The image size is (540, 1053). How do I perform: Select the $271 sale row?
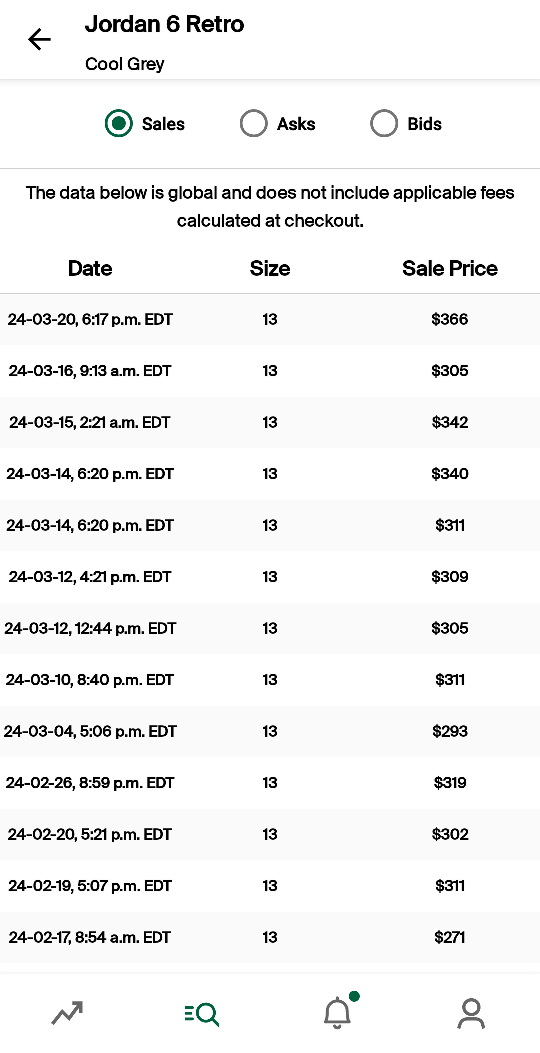point(270,937)
